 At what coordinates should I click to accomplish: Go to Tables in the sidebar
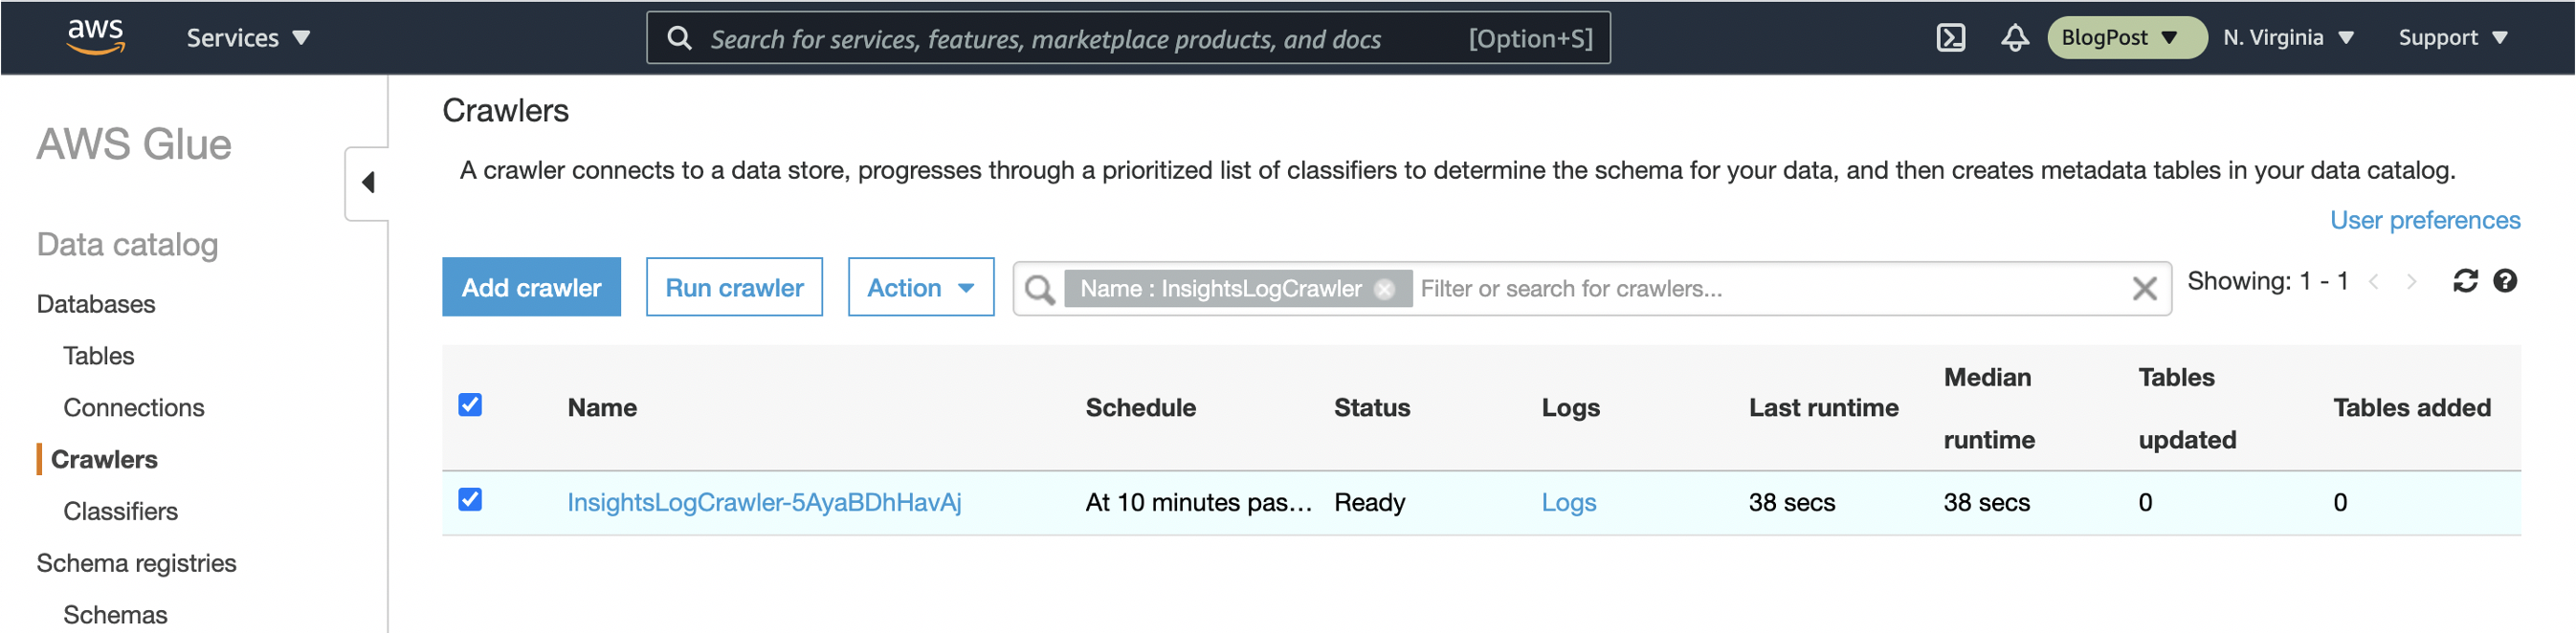click(x=98, y=356)
